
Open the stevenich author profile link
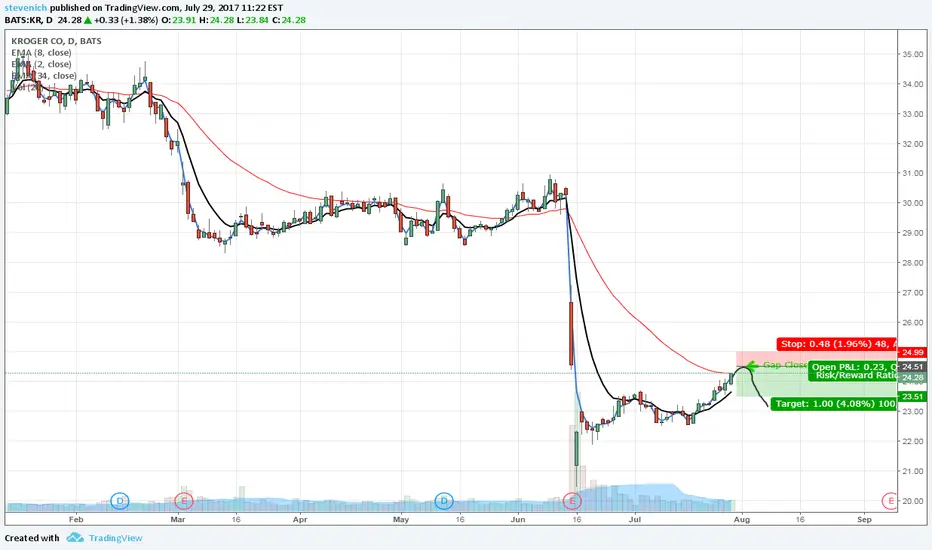point(26,8)
